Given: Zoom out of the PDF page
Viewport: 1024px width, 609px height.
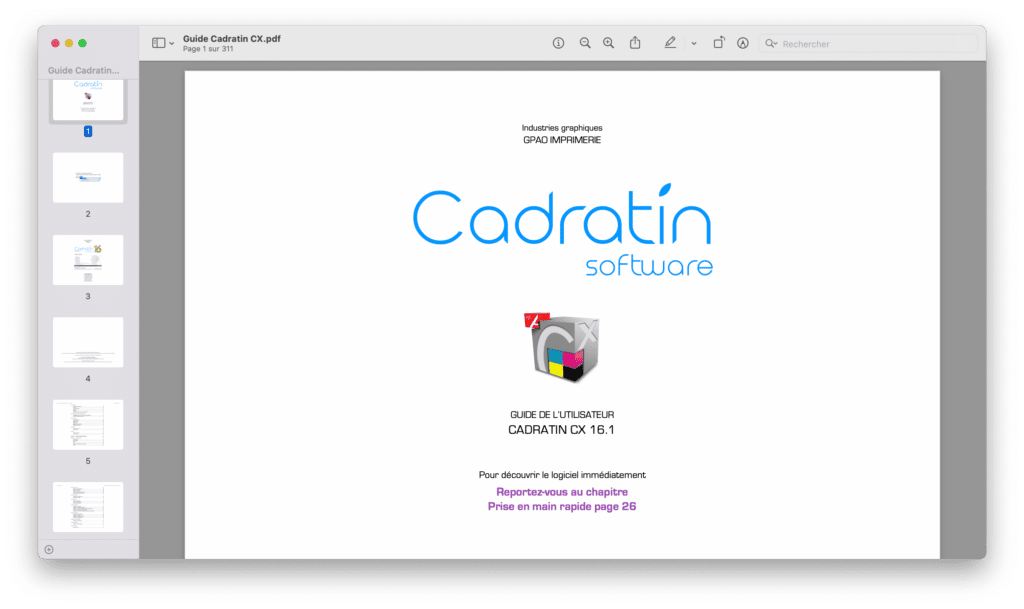Looking at the screenshot, I should [585, 43].
